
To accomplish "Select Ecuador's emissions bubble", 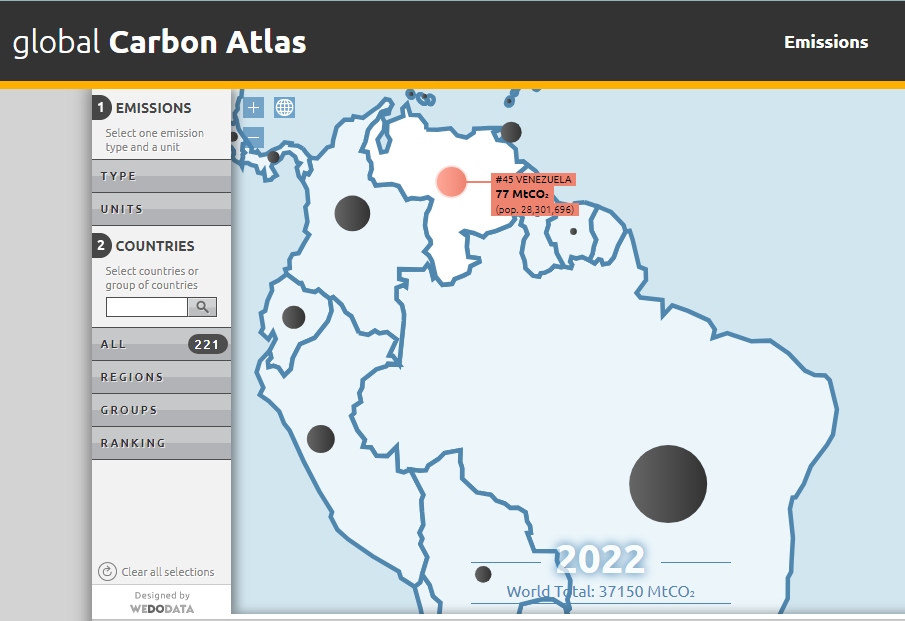I will pyautogui.click(x=293, y=317).
